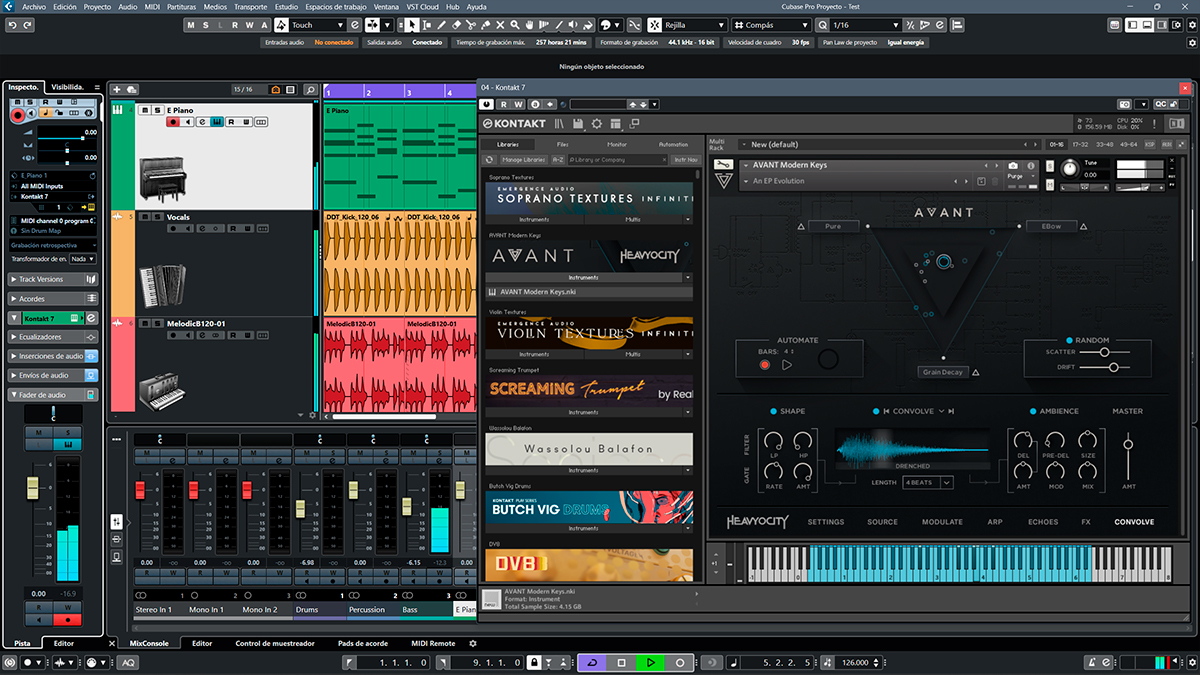
Task: Mute the E Piano track
Action: pyautogui.click(x=144, y=110)
